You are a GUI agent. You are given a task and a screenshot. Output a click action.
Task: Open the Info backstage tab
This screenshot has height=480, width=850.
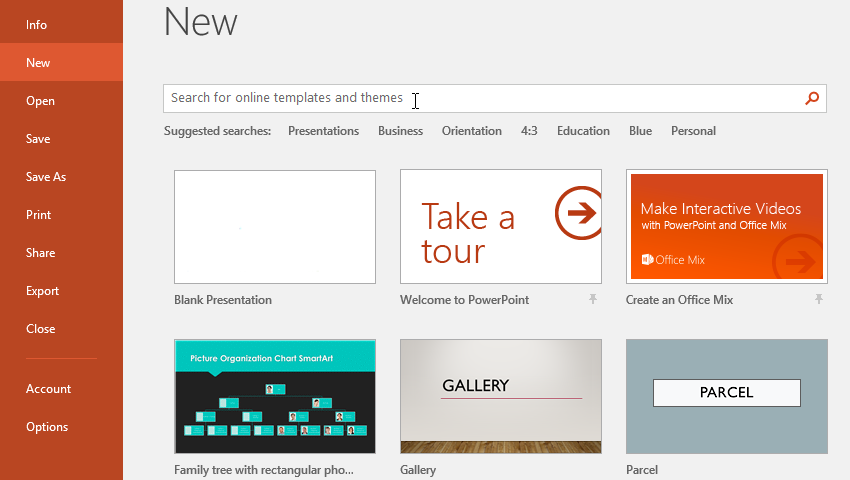coord(37,25)
